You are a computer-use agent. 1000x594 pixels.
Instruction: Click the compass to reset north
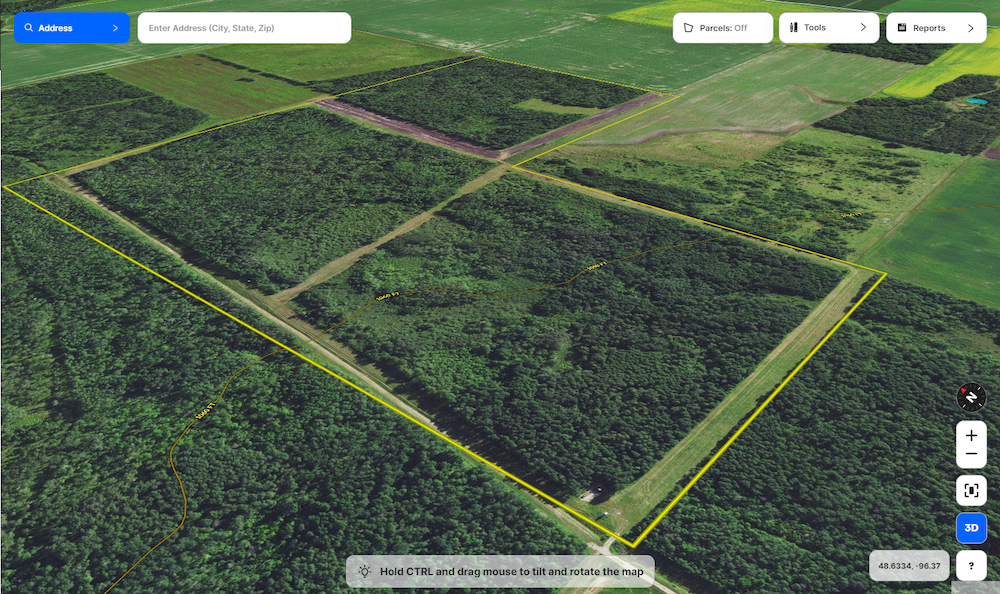click(x=971, y=398)
